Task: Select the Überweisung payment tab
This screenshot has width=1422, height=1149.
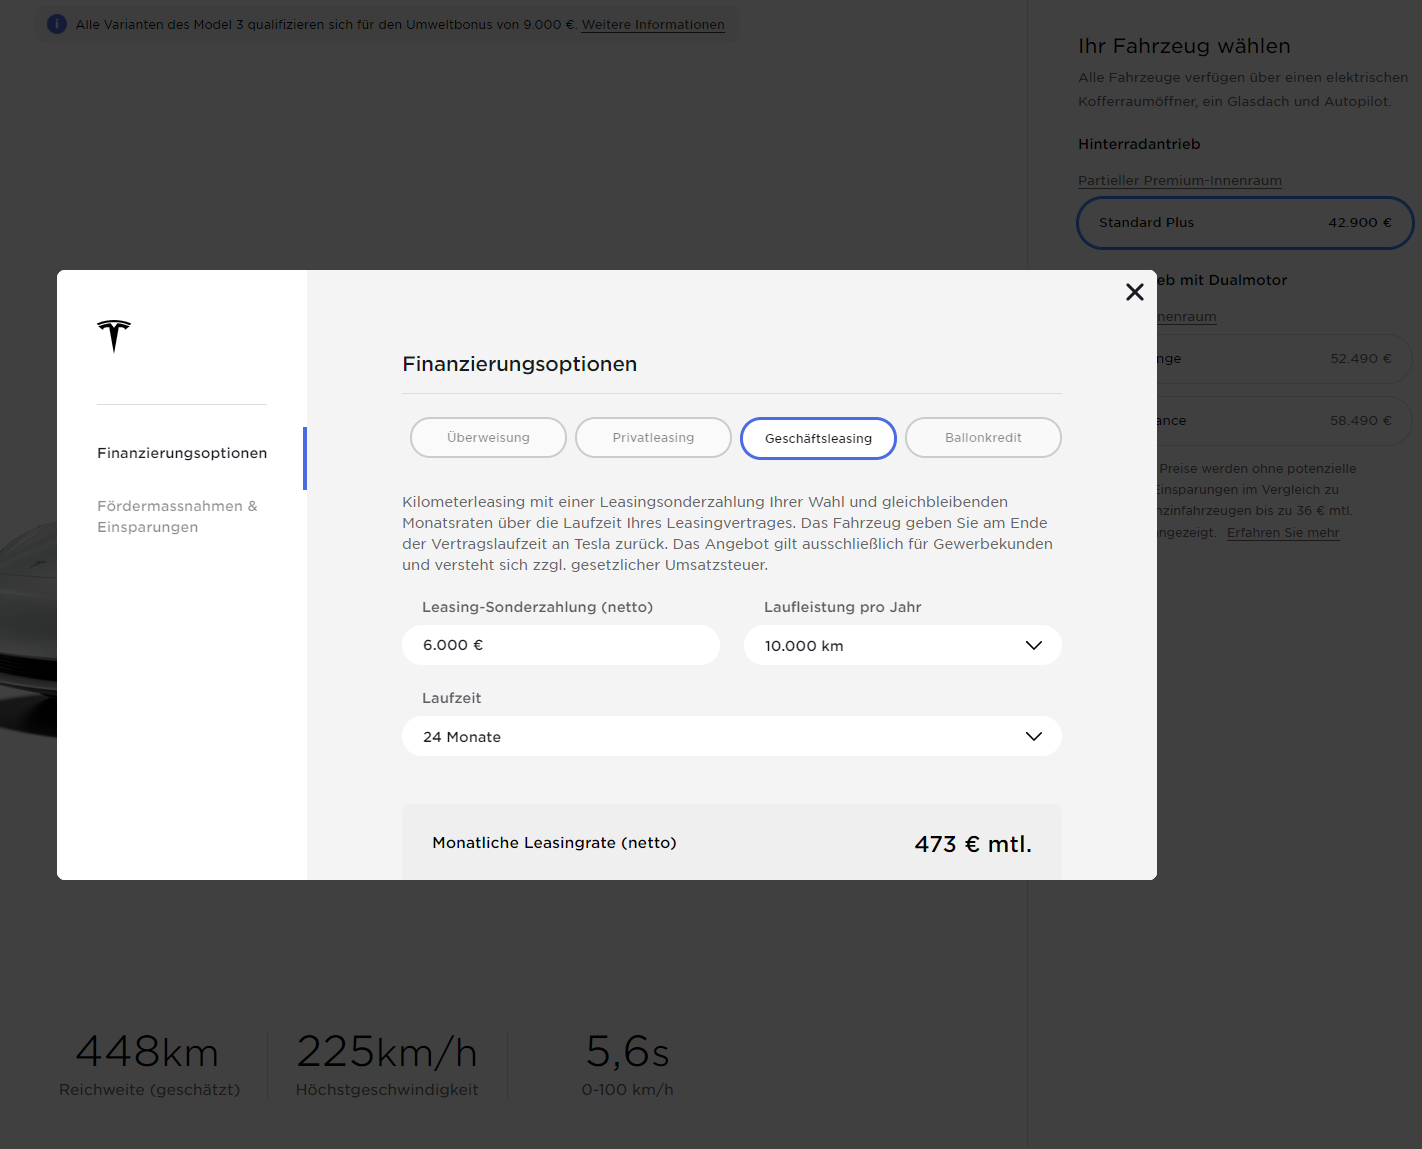Action: tap(488, 438)
